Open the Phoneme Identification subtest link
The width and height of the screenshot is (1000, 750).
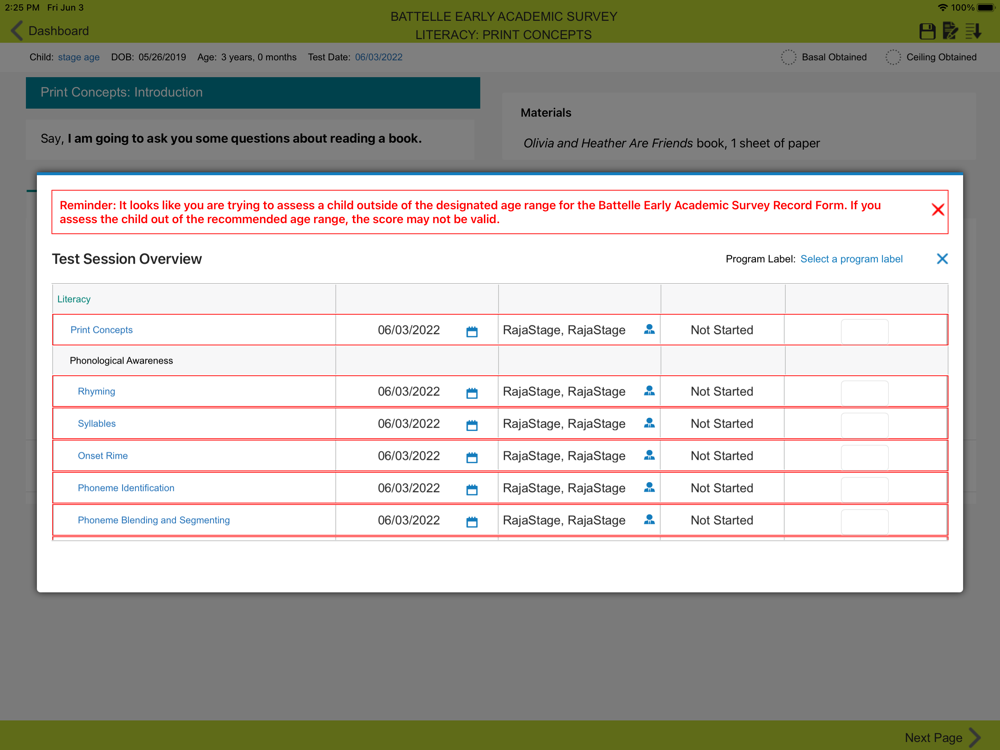(126, 488)
